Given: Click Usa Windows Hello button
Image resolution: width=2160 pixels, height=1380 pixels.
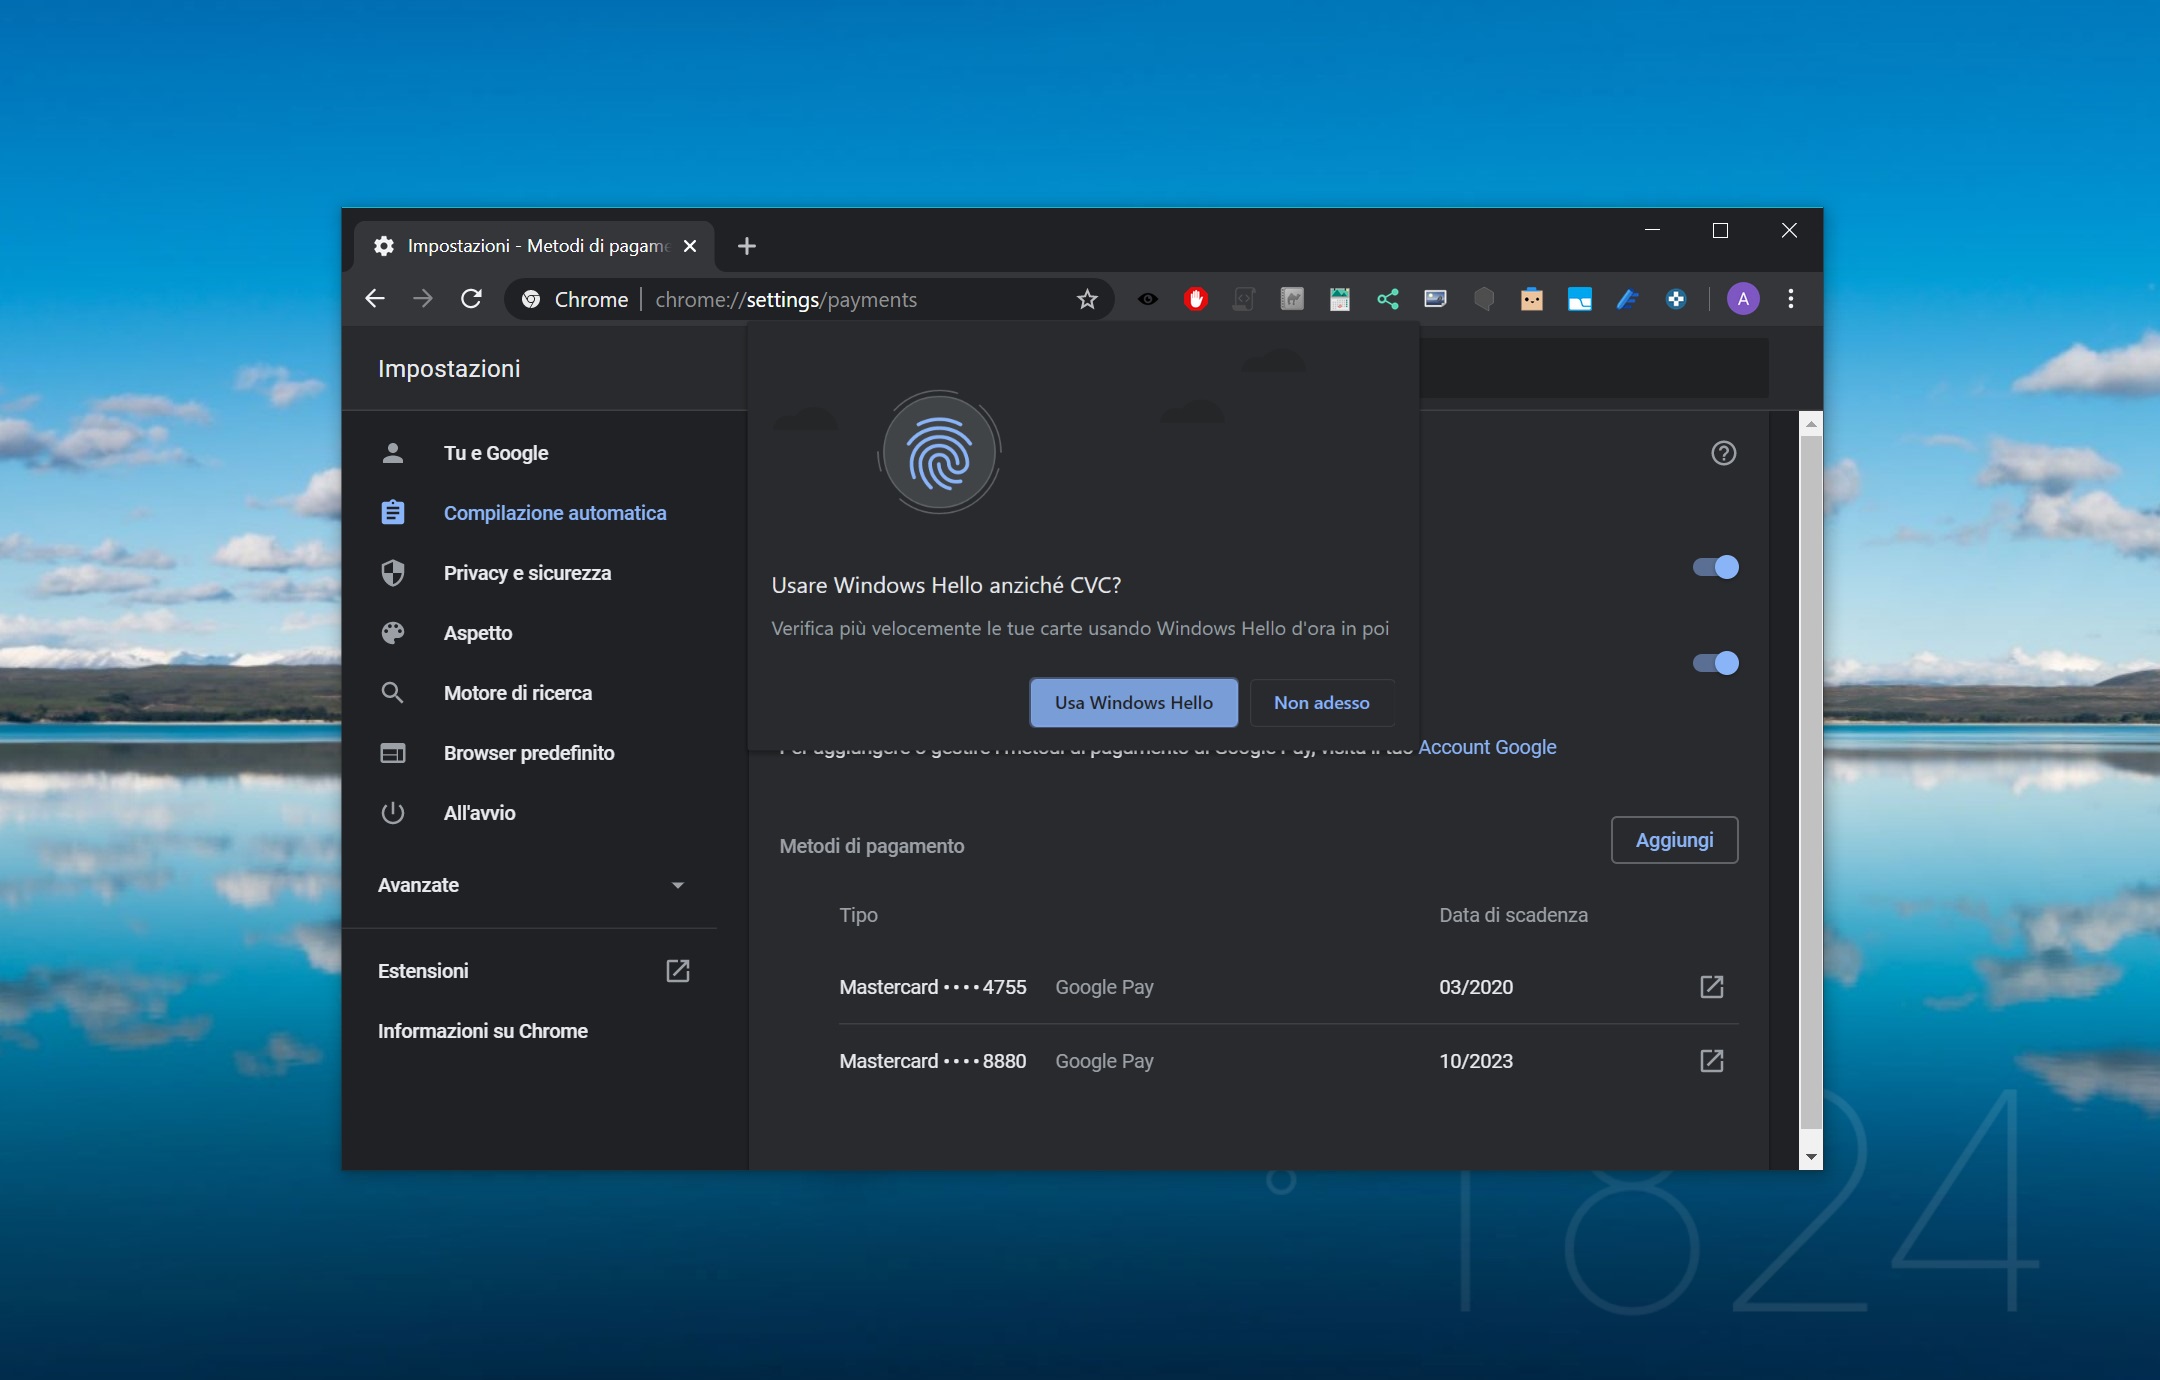Looking at the screenshot, I should point(1133,703).
